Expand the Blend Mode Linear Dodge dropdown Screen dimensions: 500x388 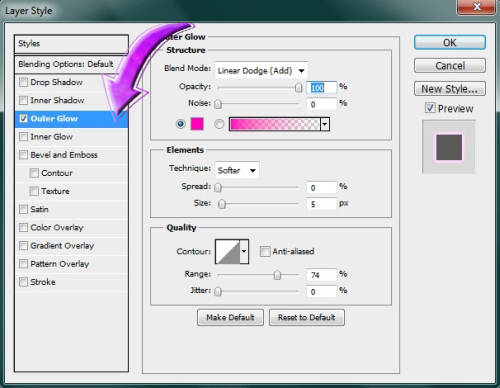pyautogui.click(x=261, y=70)
